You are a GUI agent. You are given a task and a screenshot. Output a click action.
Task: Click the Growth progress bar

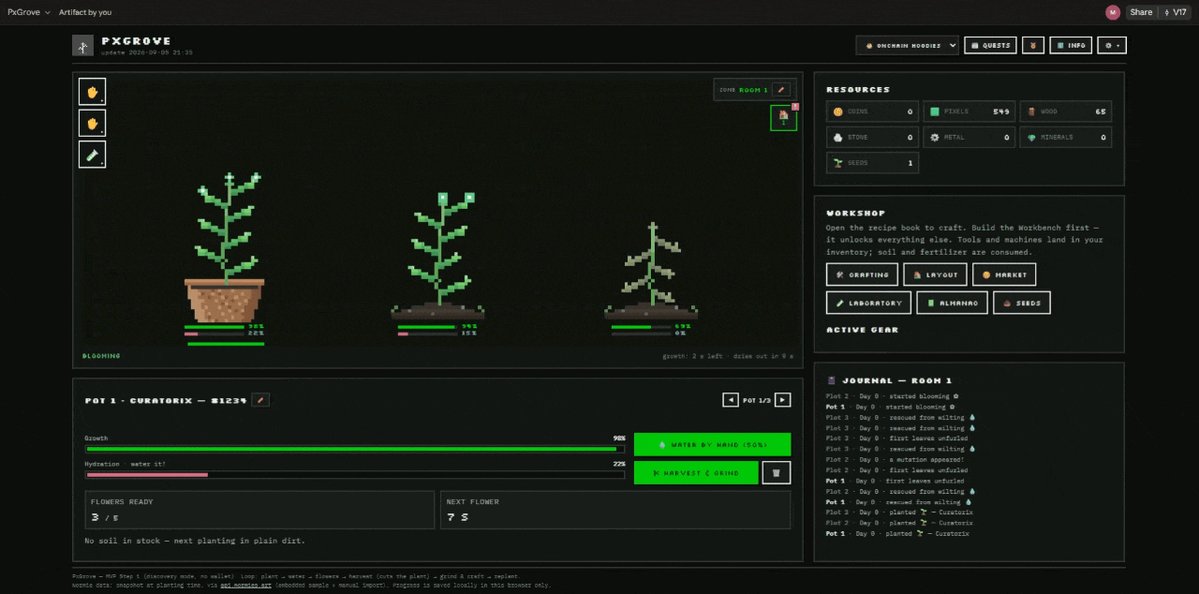[355, 449]
